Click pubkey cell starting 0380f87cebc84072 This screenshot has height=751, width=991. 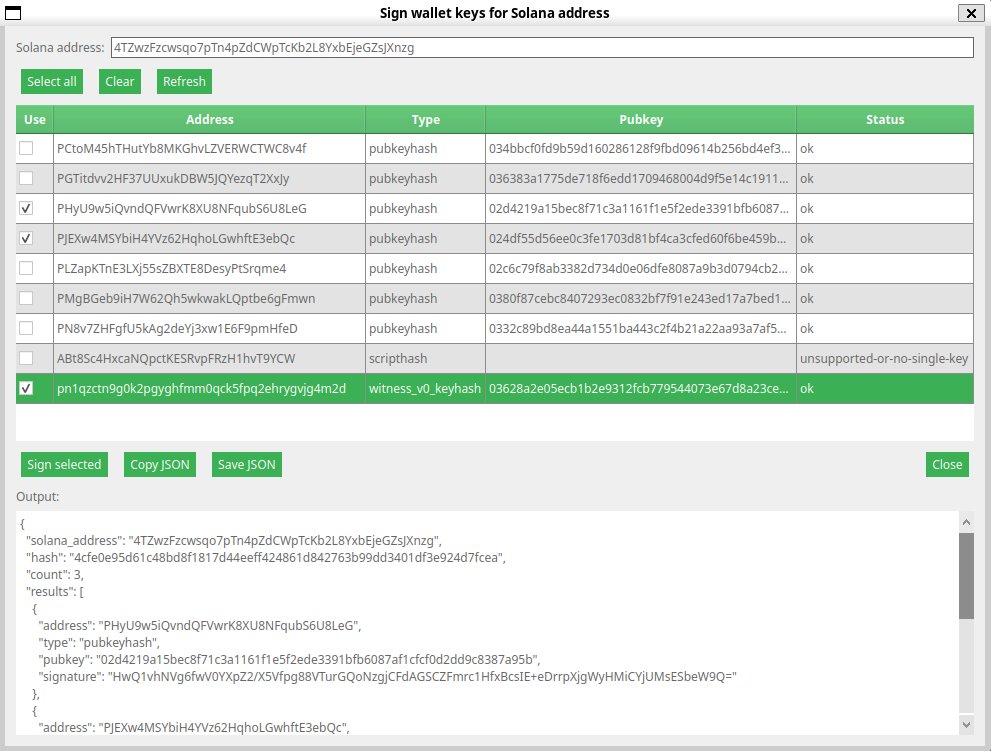coord(641,298)
